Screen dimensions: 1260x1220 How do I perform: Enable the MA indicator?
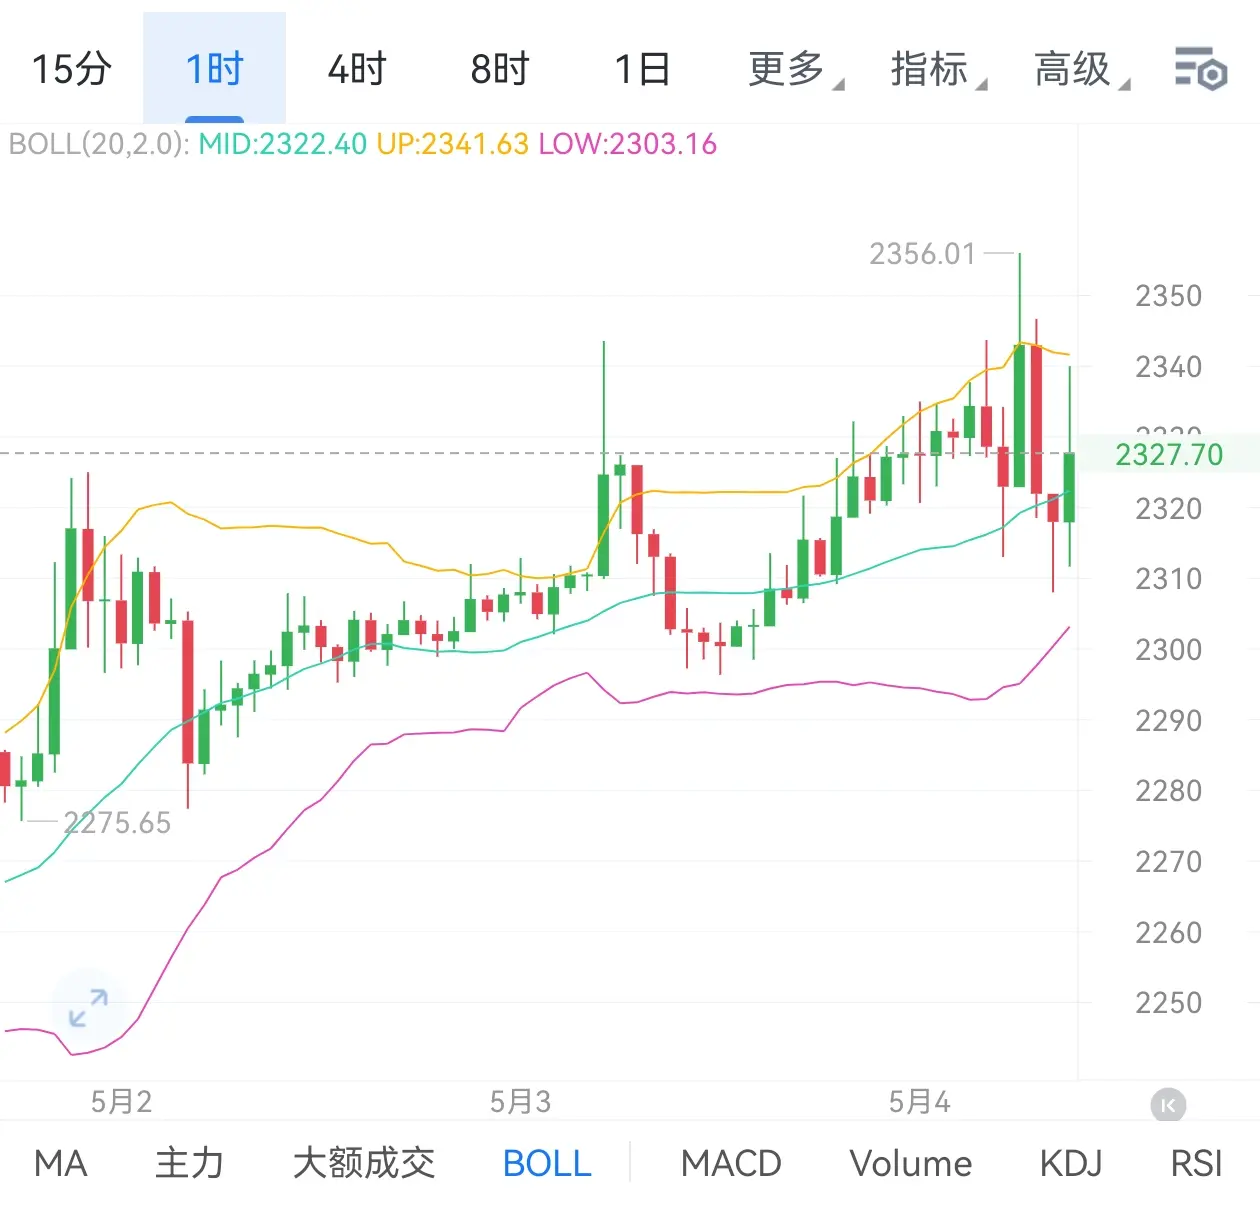coord(61,1163)
